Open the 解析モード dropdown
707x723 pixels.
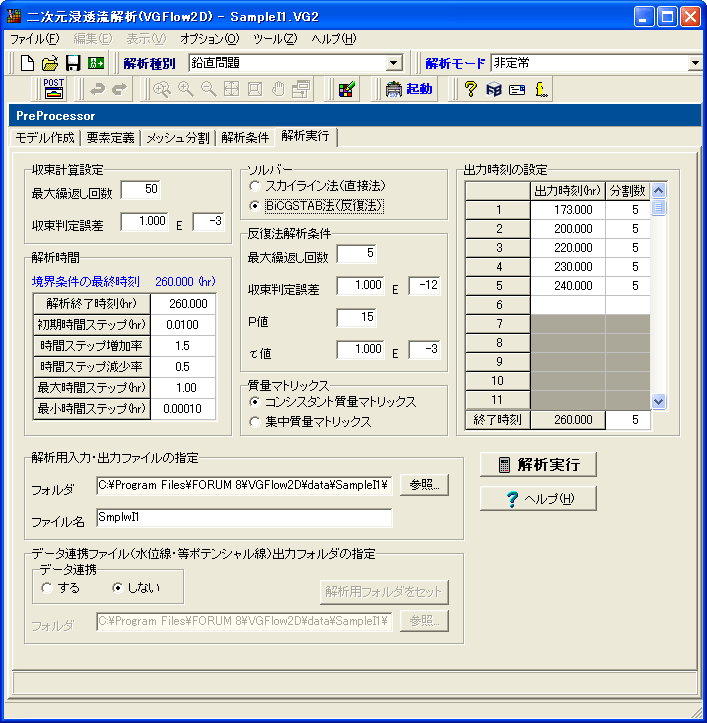click(695, 63)
